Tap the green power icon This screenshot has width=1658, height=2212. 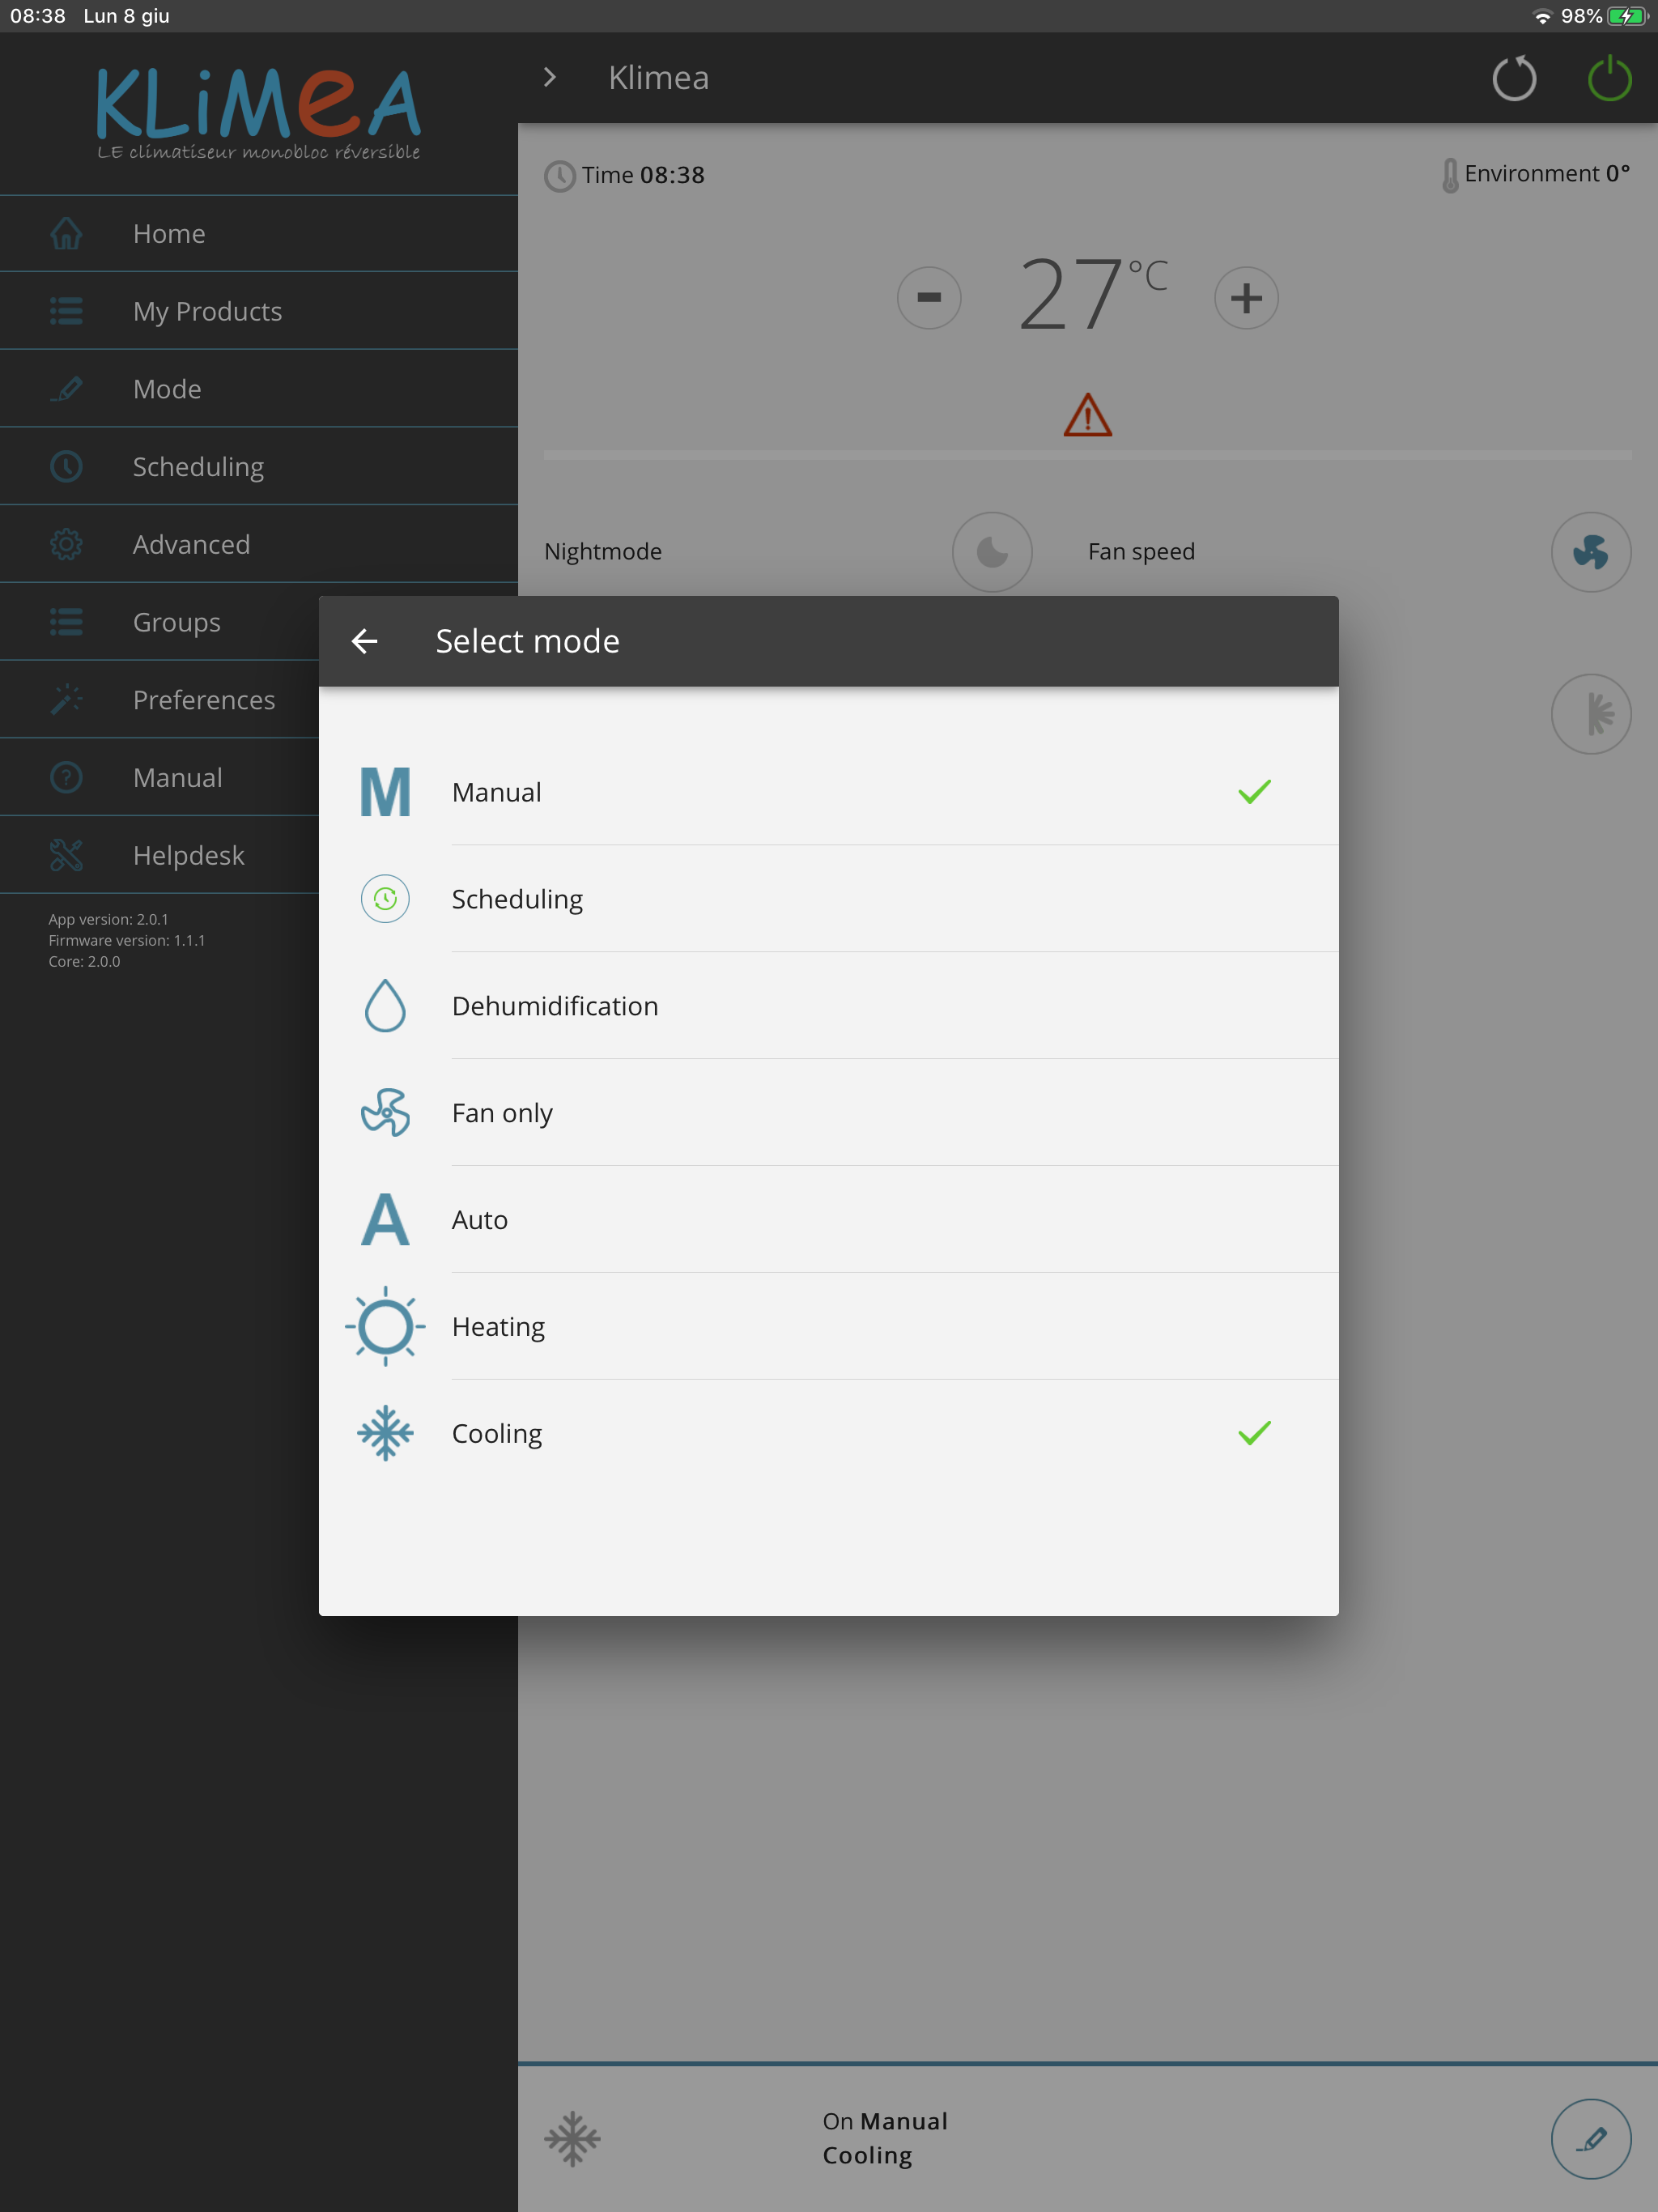point(1608,78)
